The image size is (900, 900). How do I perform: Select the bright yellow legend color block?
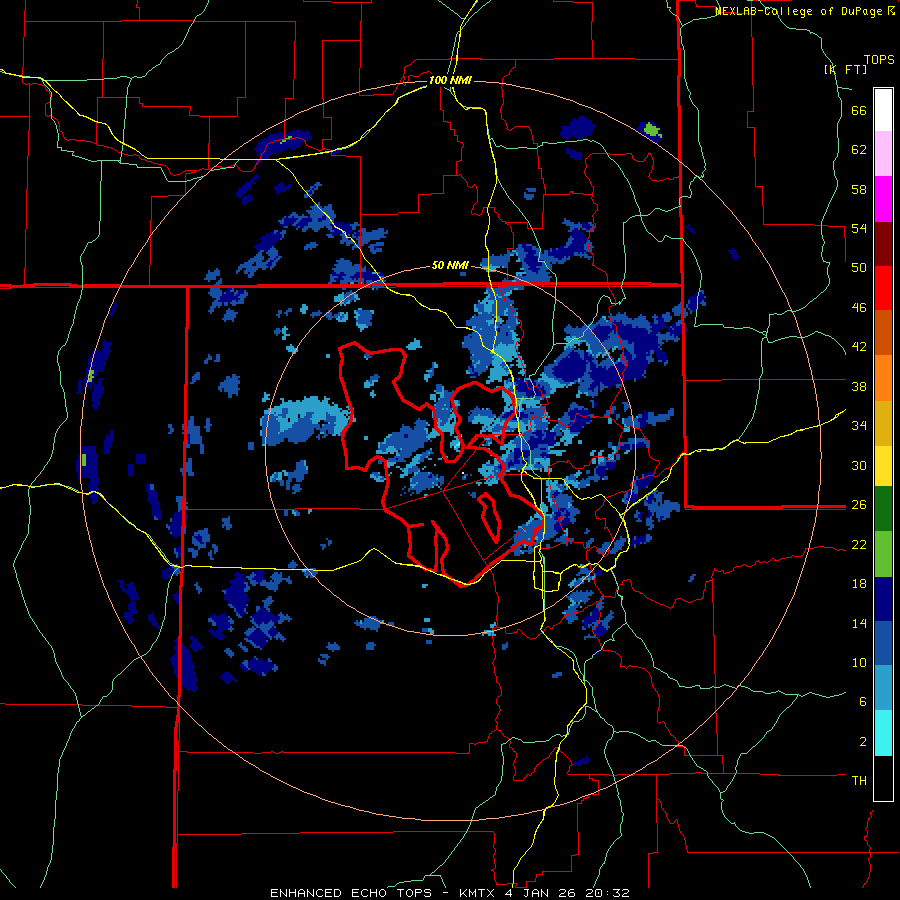(883, 466)
